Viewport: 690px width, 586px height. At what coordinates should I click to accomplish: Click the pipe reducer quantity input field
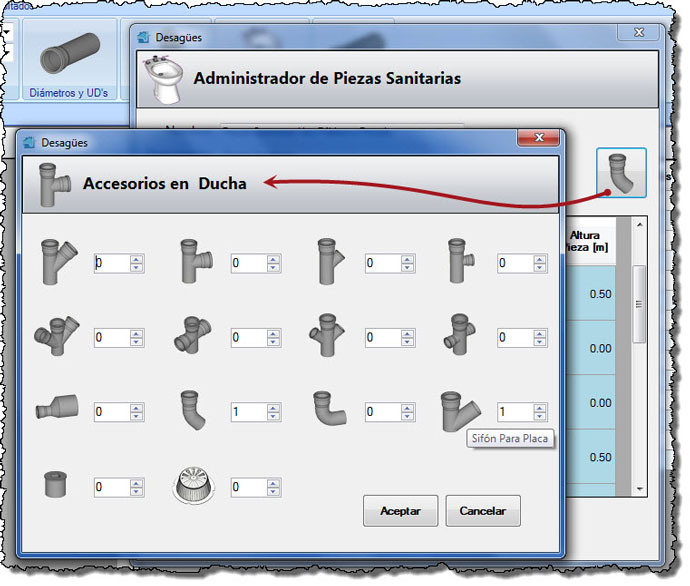pyautogui.click(x=111, y=411)
